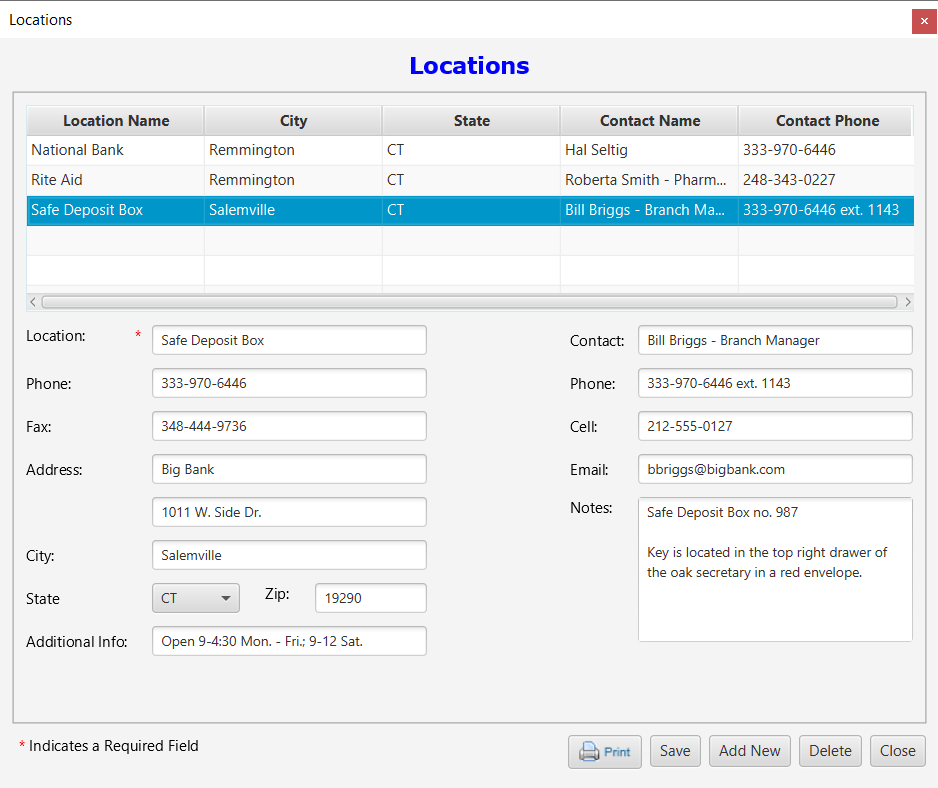Delete the selected location
The image size is (938, 788).
click(x=830, y=751)
